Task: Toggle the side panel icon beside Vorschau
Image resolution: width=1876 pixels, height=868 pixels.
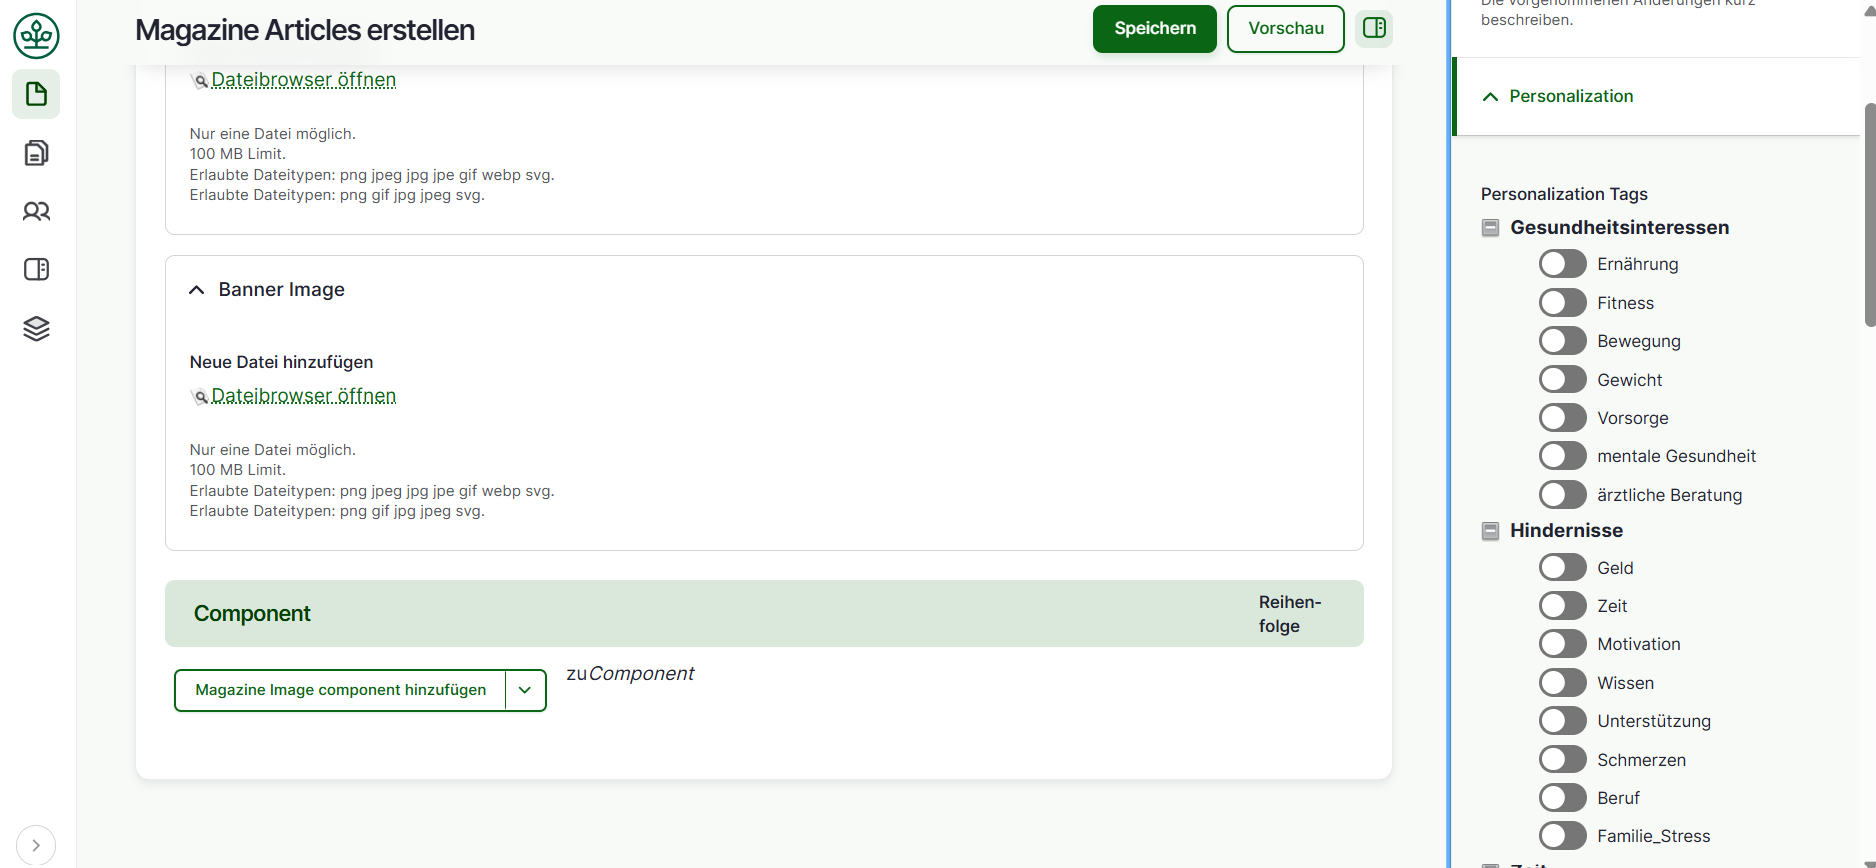Action: (x=1374, y=28)
